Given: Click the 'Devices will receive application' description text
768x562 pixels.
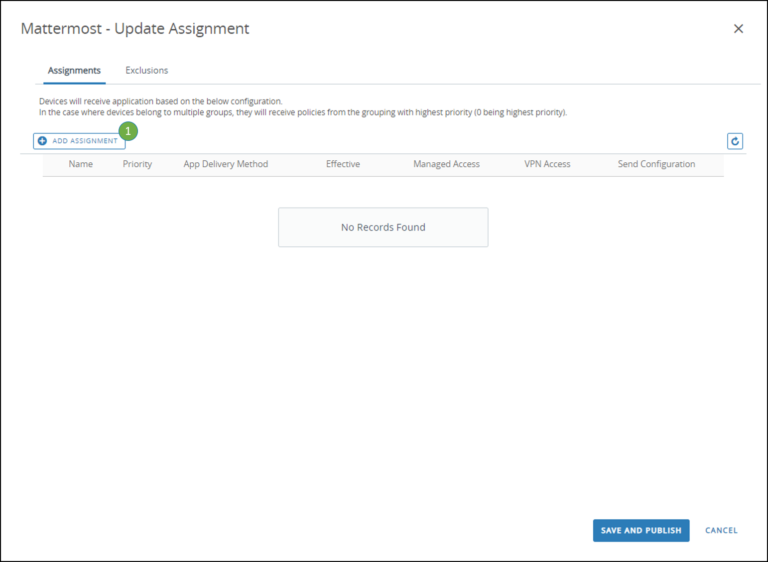Looking at the screenshot, I should tap(160, 101).
